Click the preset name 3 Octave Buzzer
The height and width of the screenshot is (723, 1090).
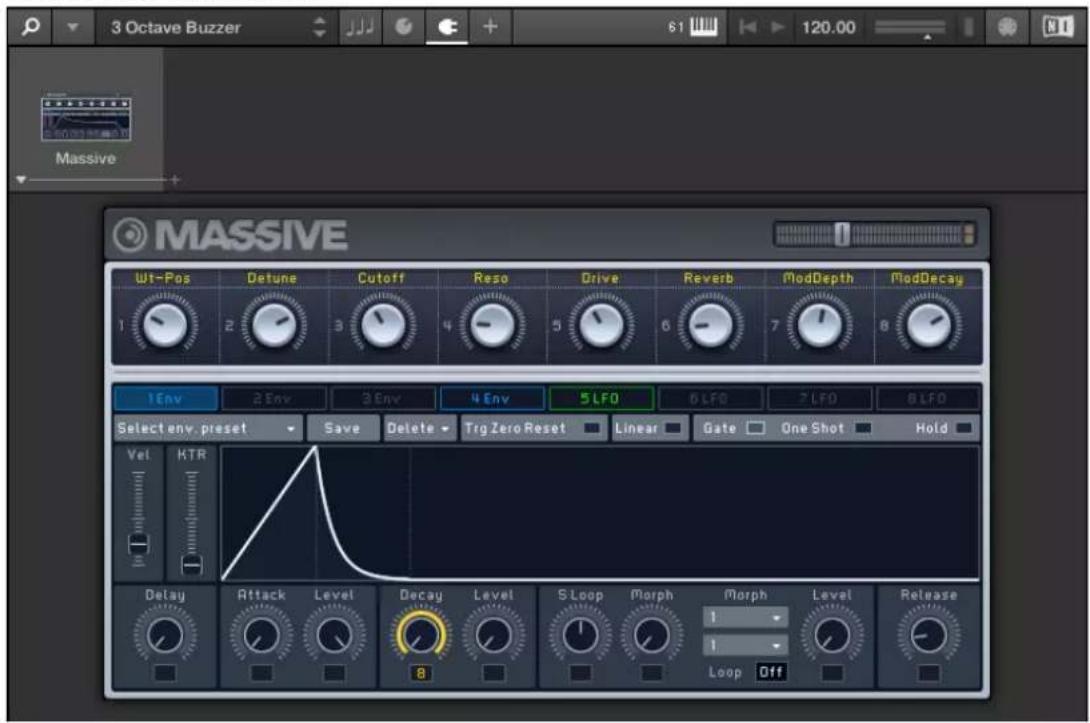pos(176,28)
